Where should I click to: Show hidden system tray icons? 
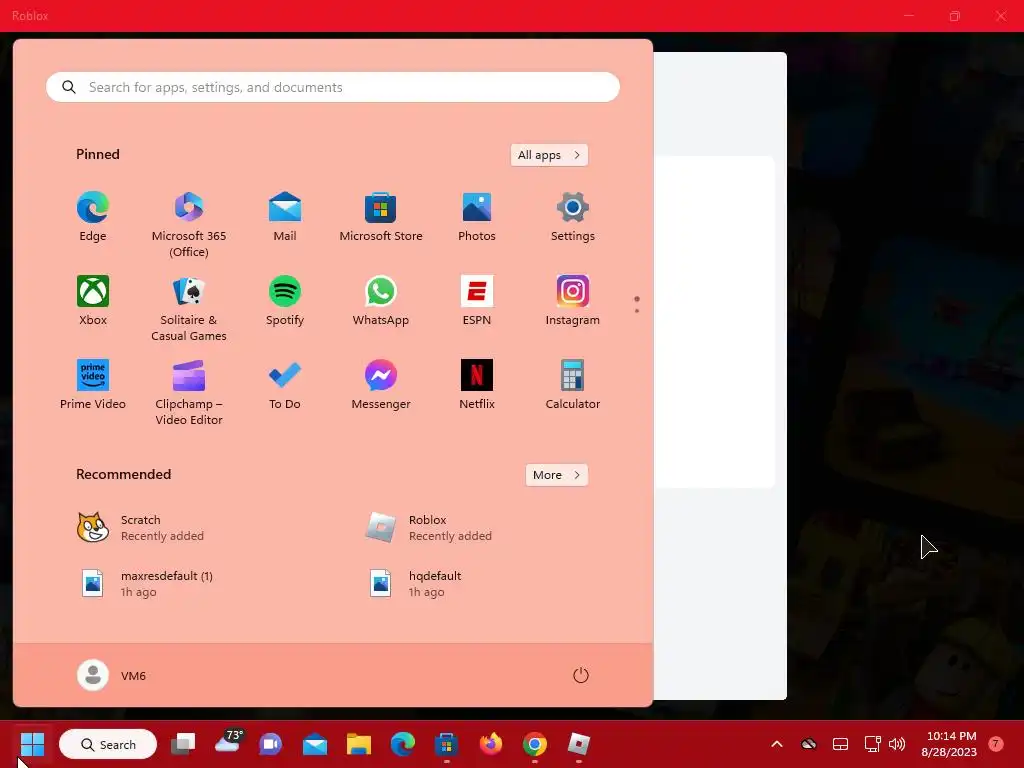click(x=776, y=744)
